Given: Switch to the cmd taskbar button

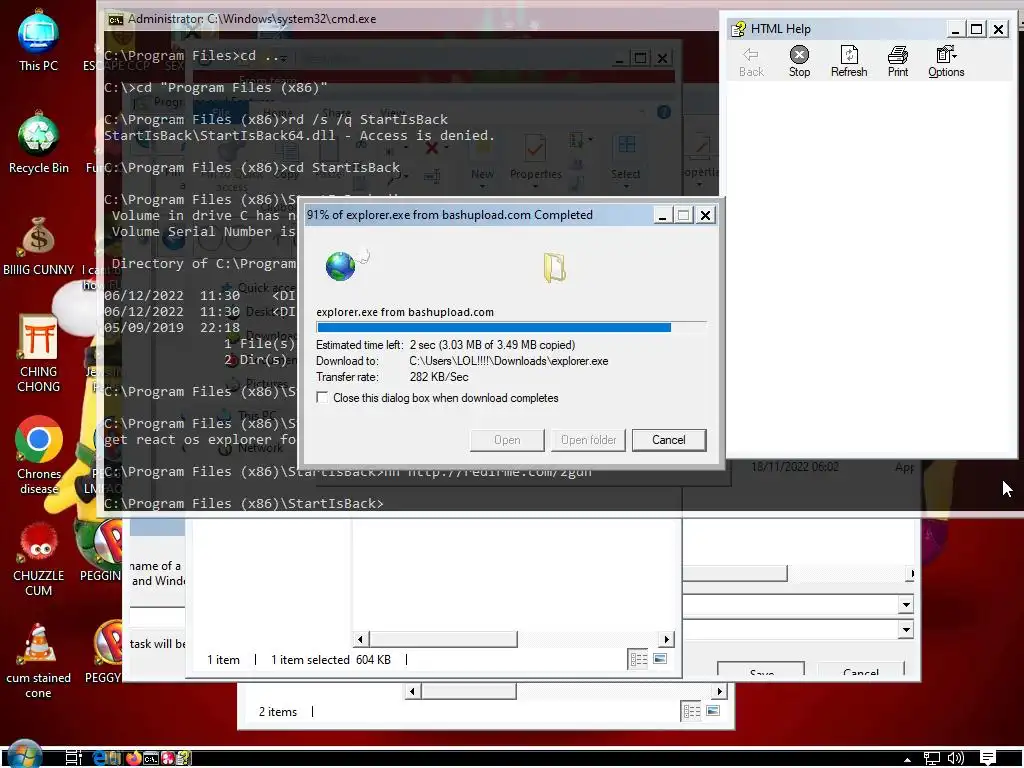Looking at the screenshot, I should (151, 758).
